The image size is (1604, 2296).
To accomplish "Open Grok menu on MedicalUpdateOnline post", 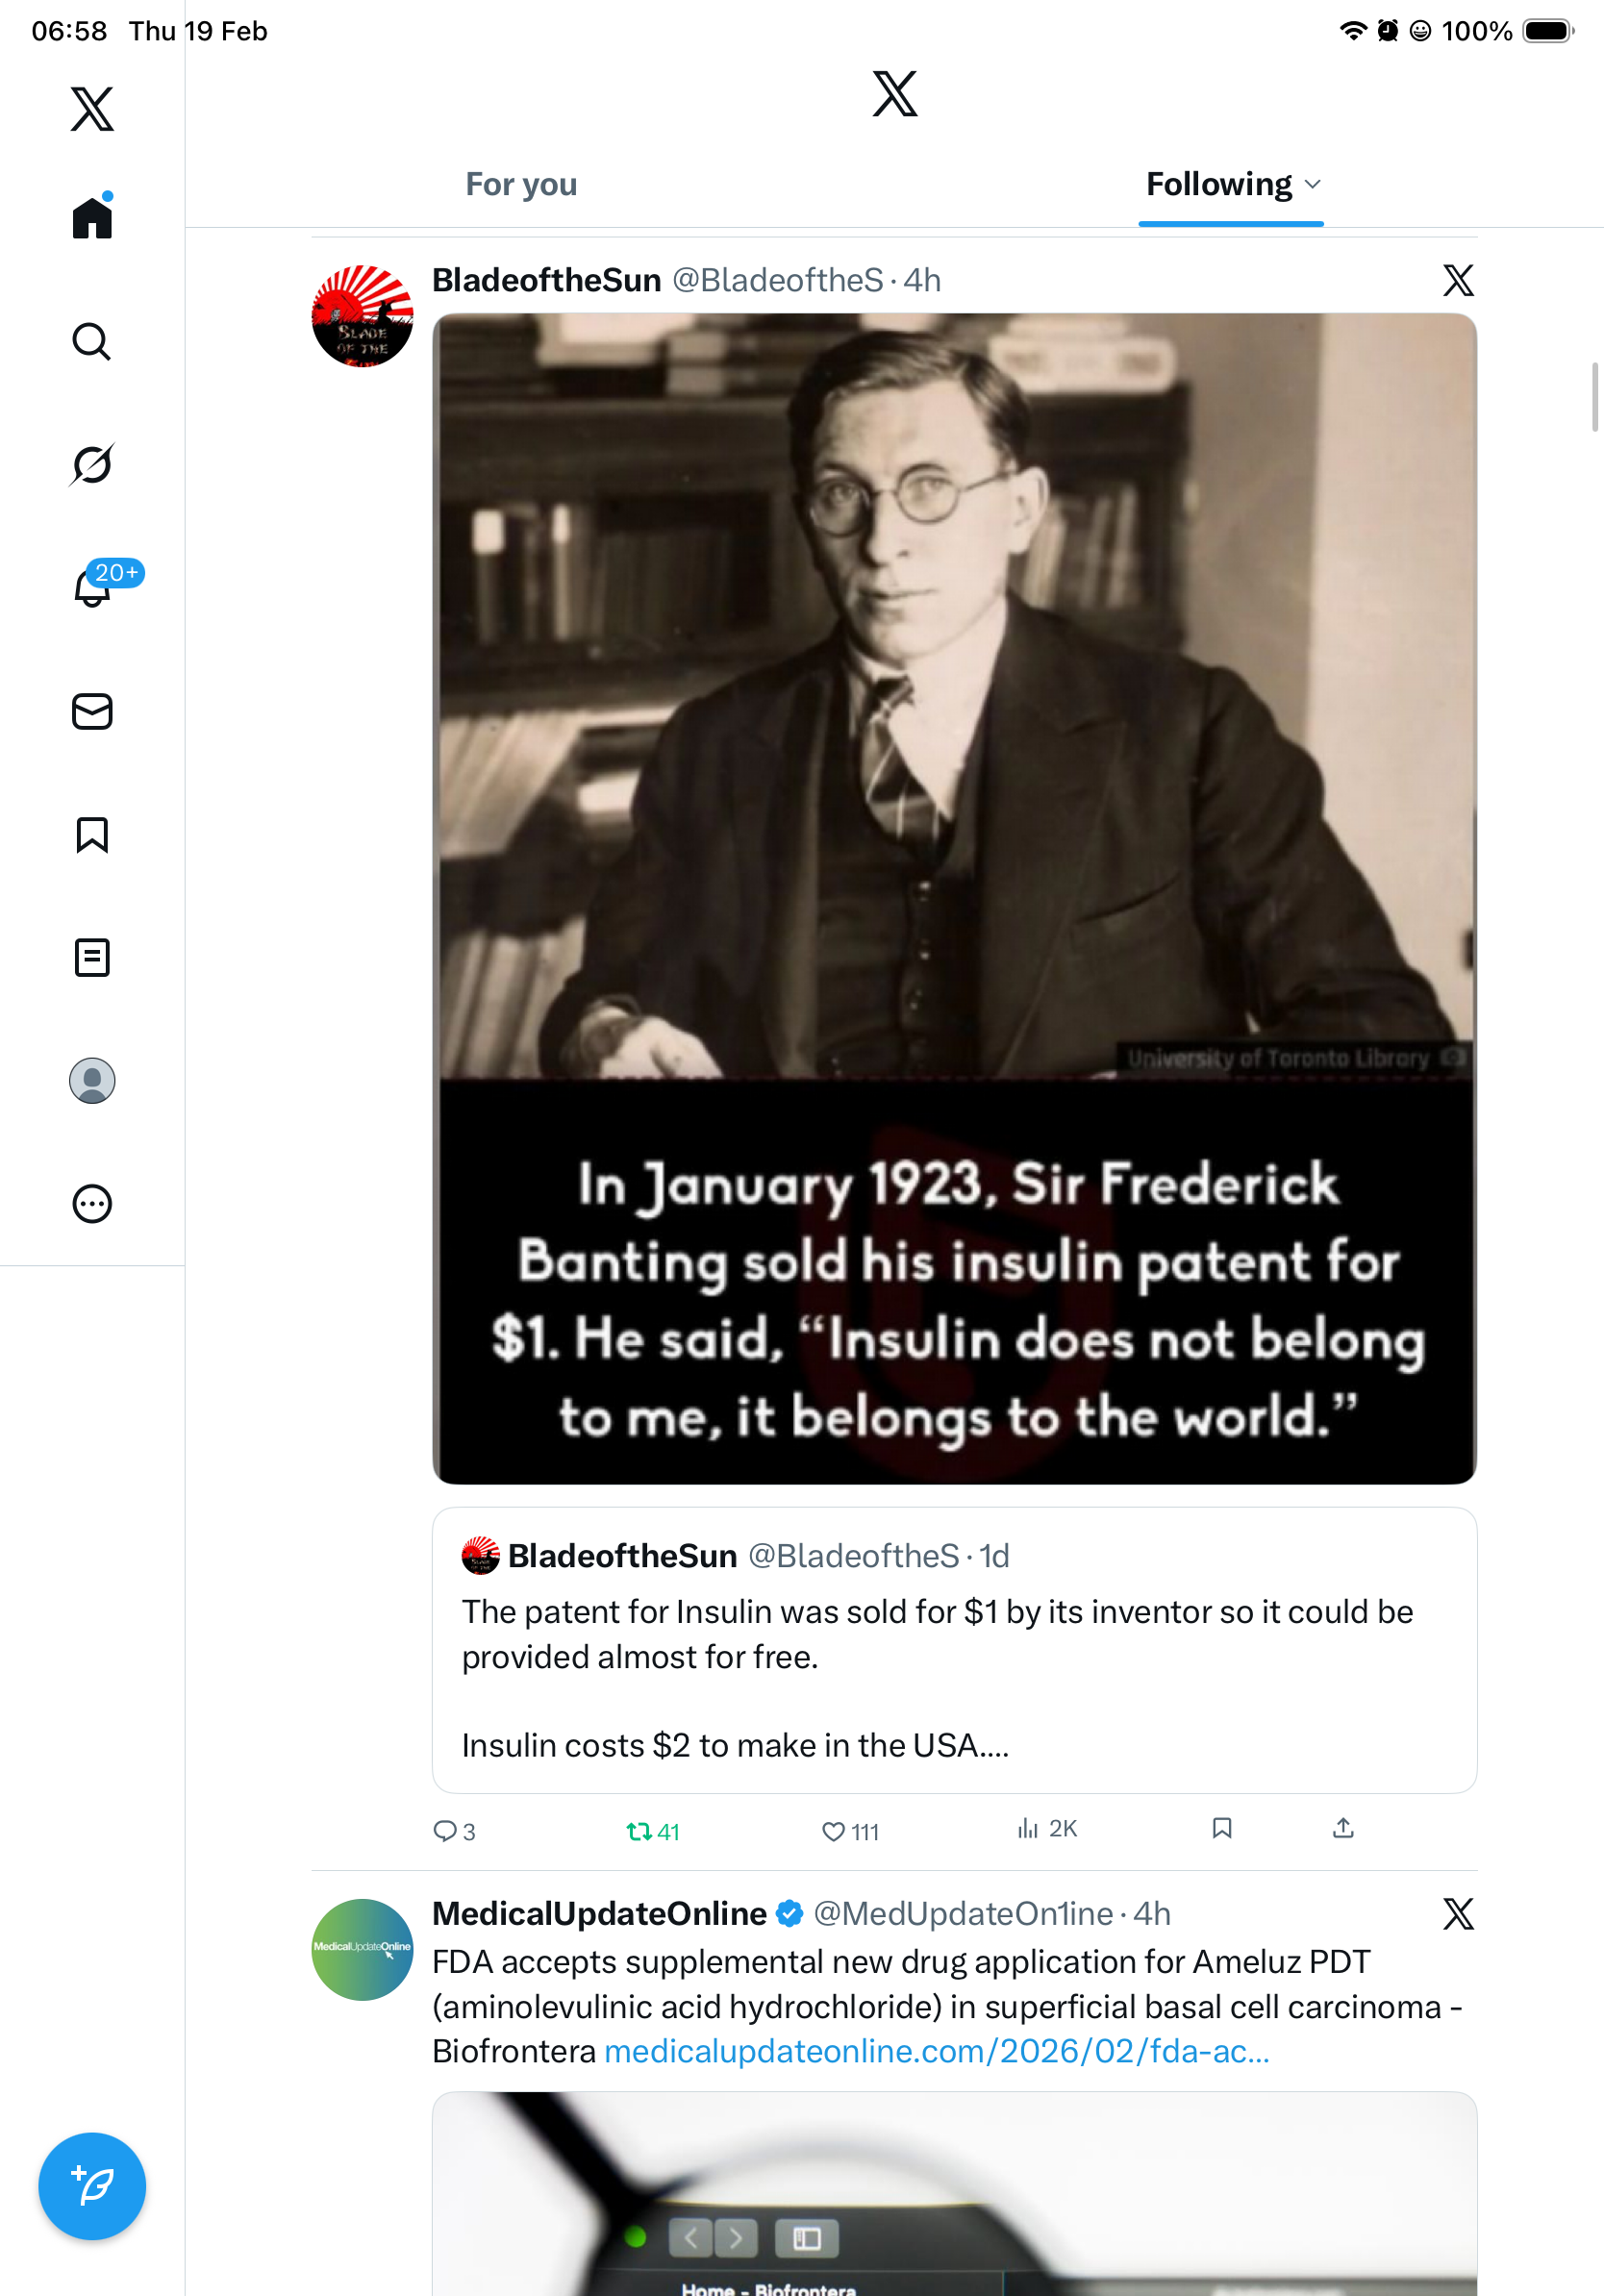I will pos(1458,1914).
